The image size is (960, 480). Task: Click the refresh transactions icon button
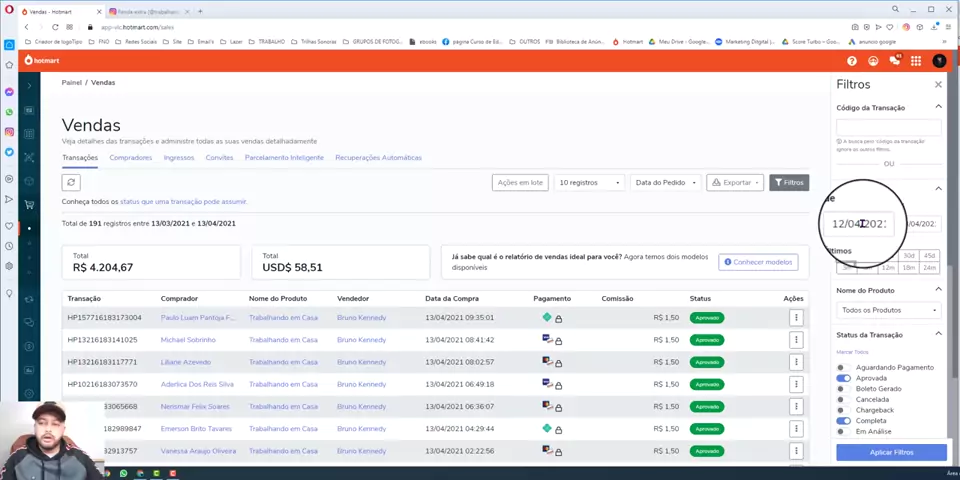pyautogui.click(x=71, y=182)
